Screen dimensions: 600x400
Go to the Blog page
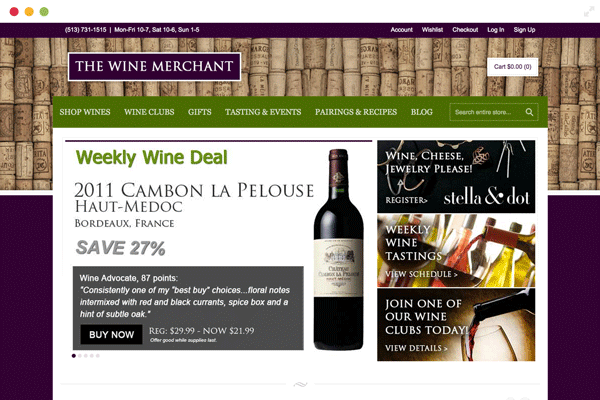(422, 112)
